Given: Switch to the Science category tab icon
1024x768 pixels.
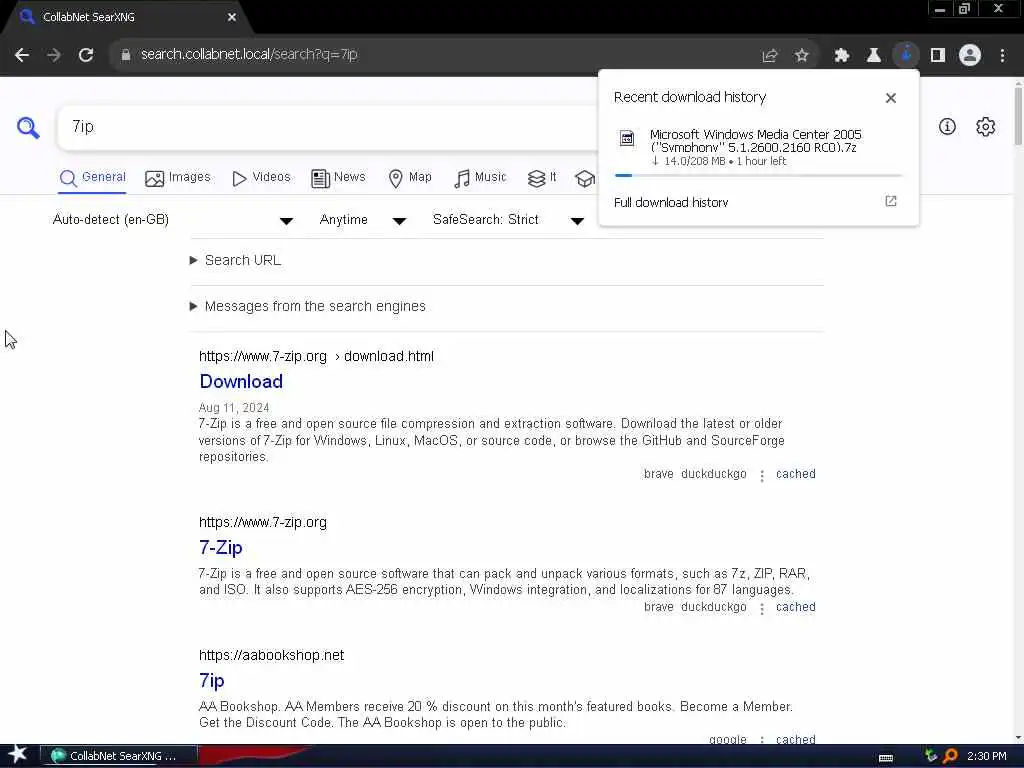Looking at the screenshot, I should [584, 178].
